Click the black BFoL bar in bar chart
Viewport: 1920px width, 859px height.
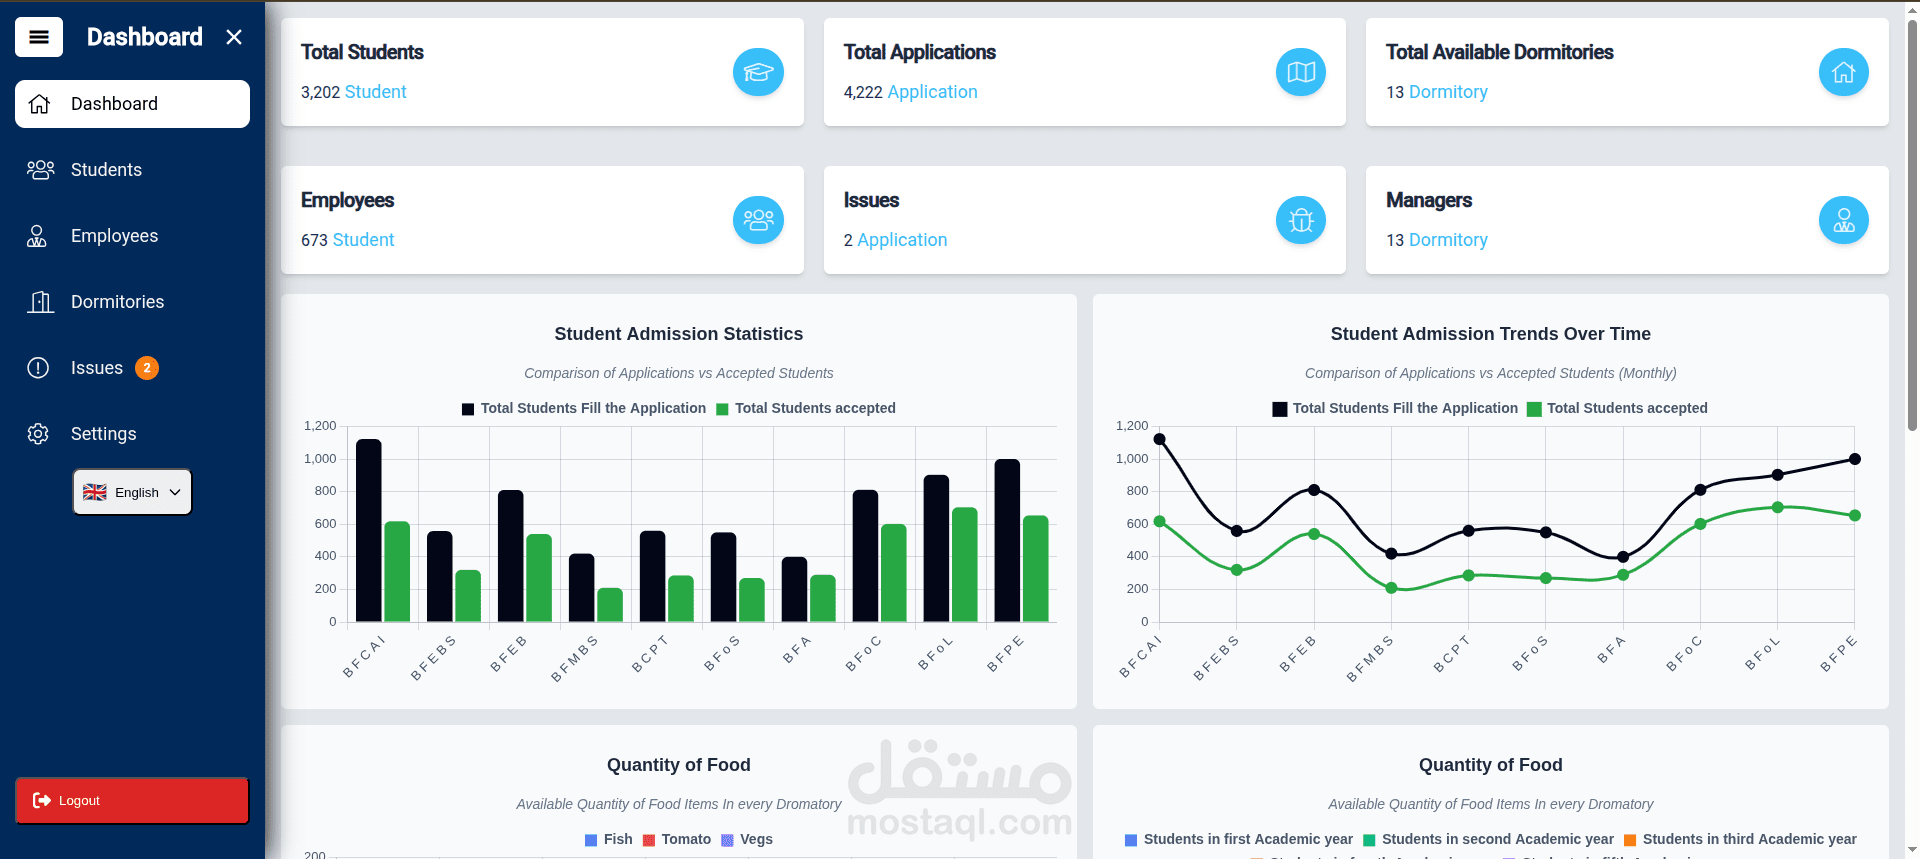tap(936, 548)
